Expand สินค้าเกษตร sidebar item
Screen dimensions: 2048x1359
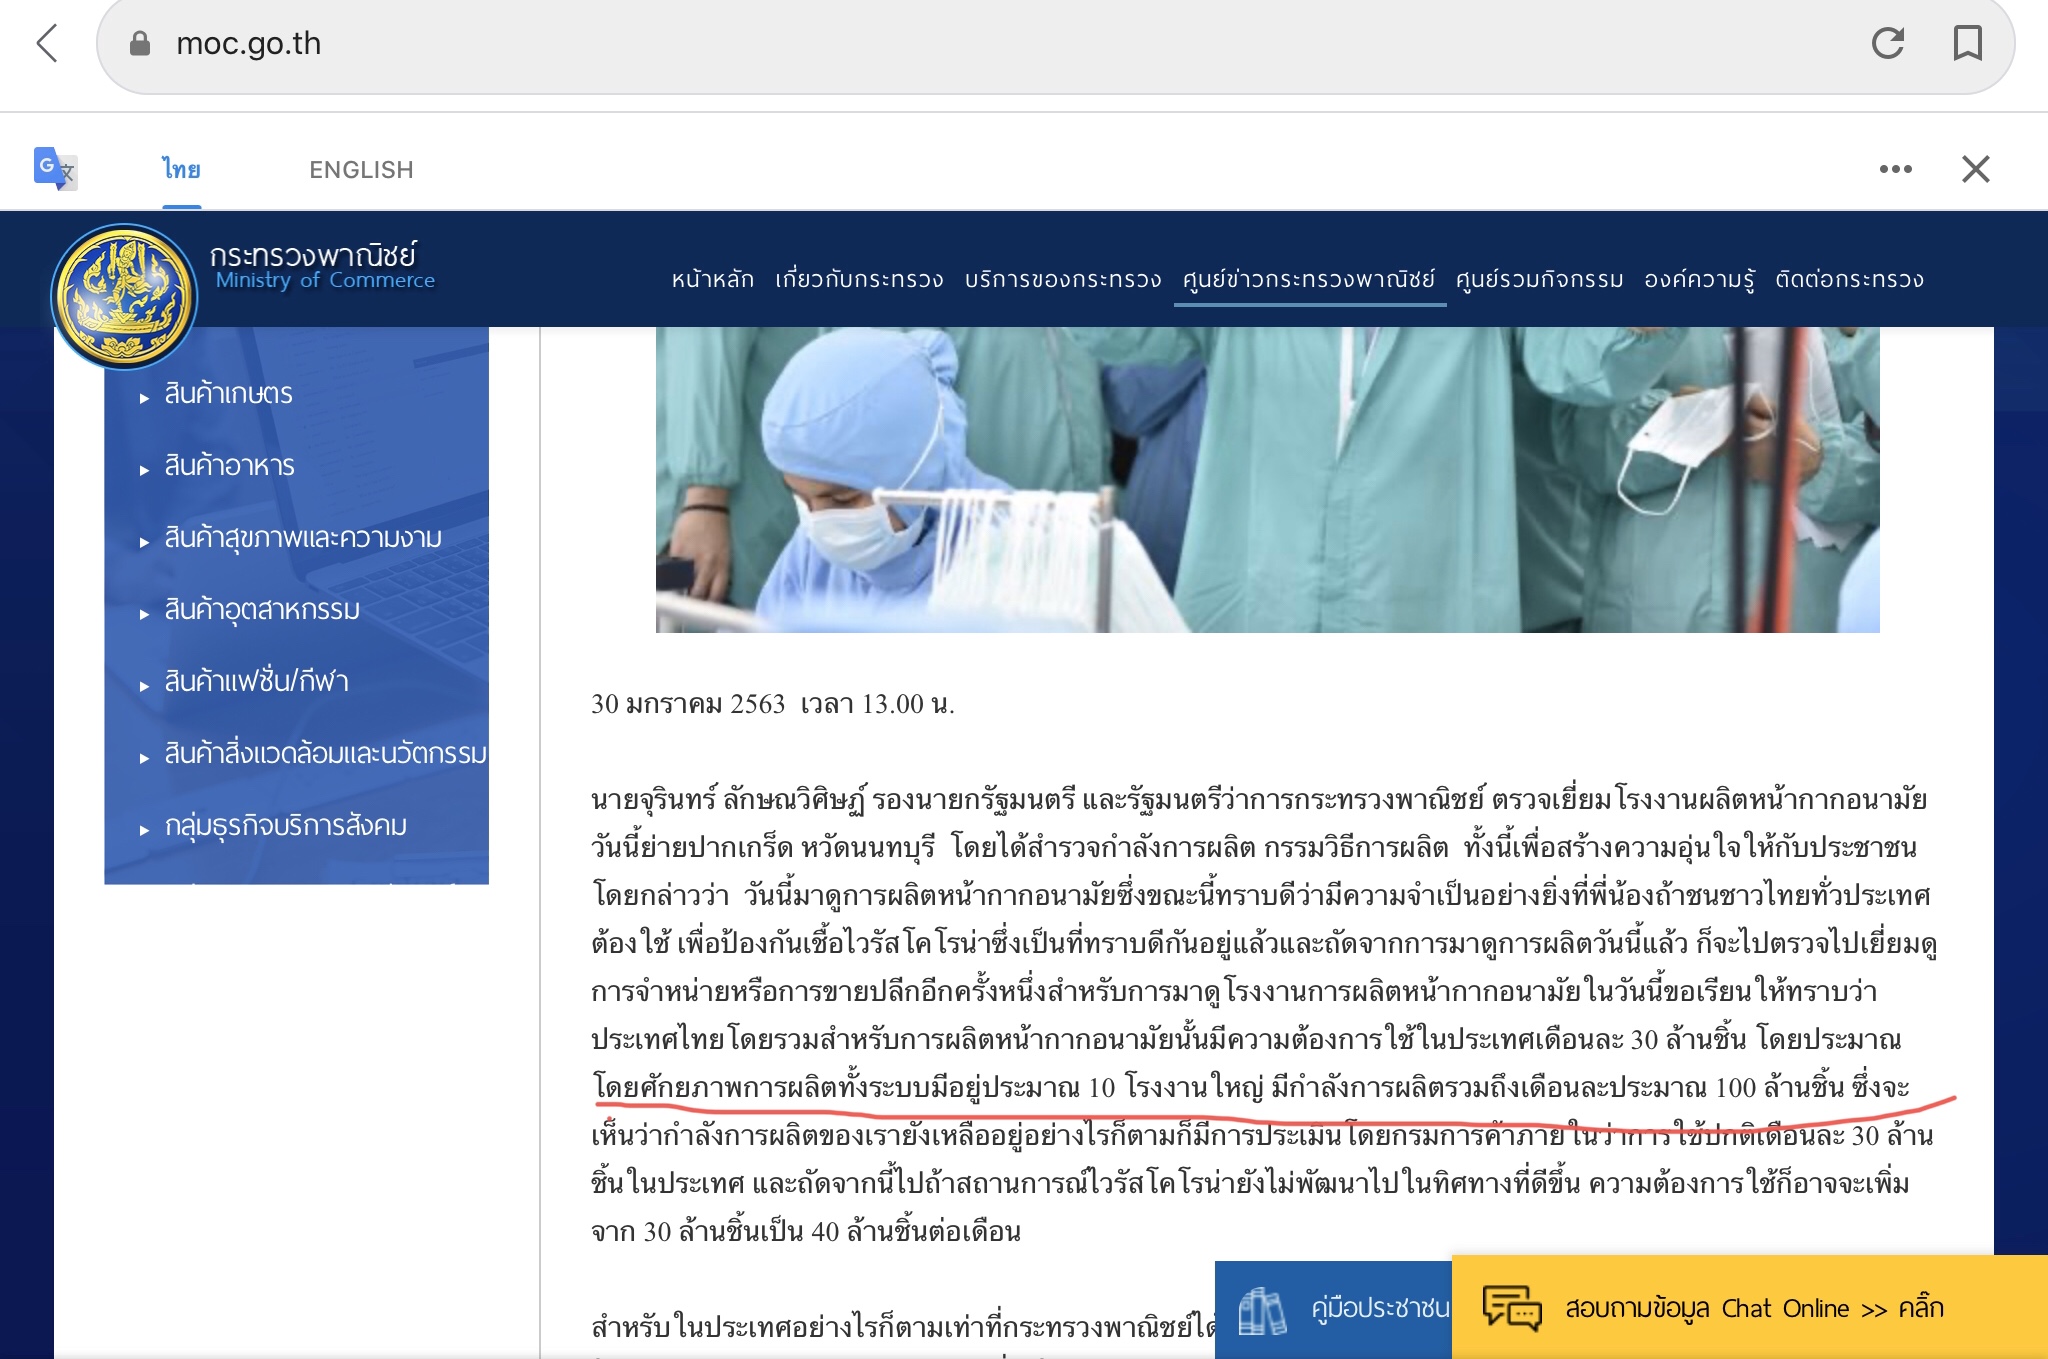point(228,394)
